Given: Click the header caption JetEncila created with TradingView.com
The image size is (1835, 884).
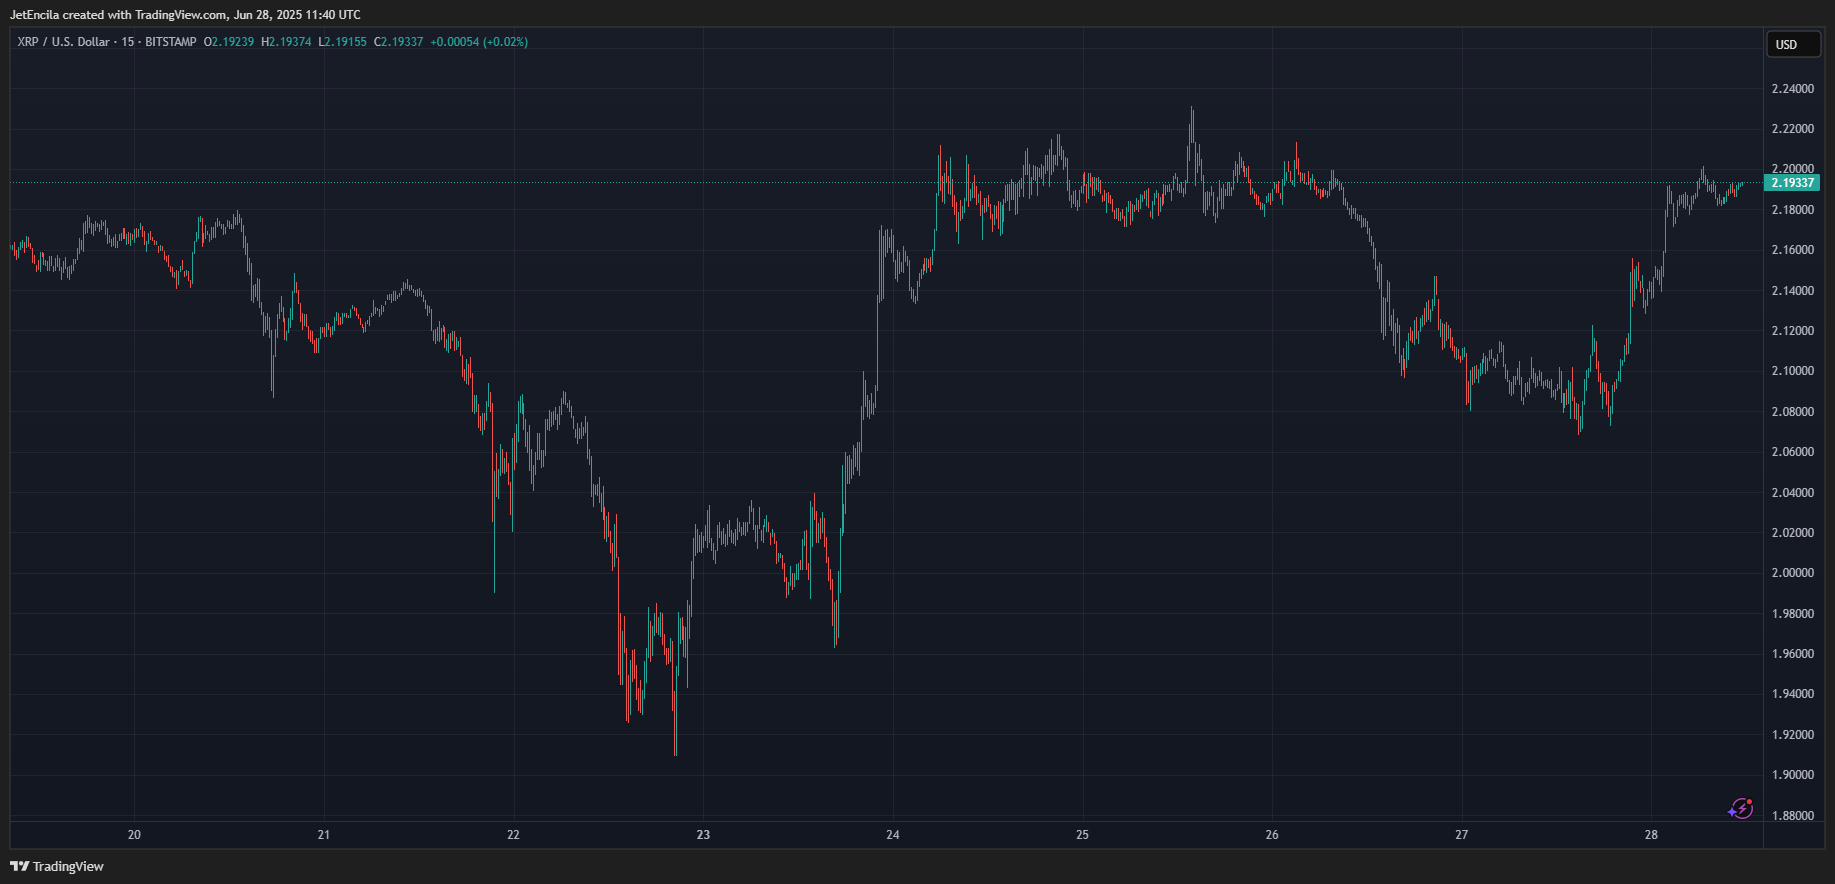Looking at the screenshot, I should (x=186, y=15).
